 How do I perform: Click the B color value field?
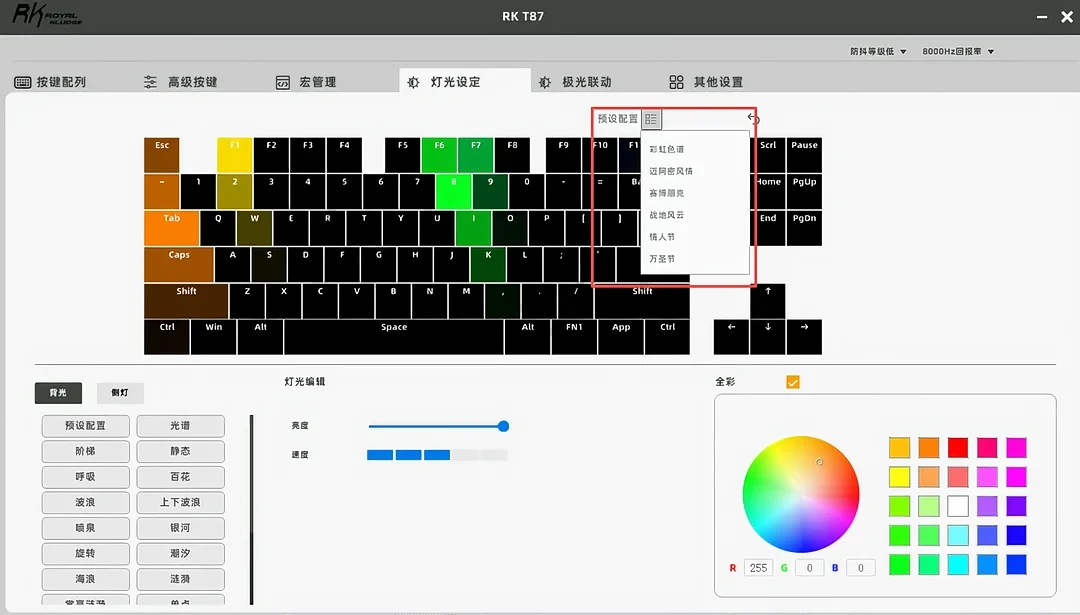(x=860, y=568)
